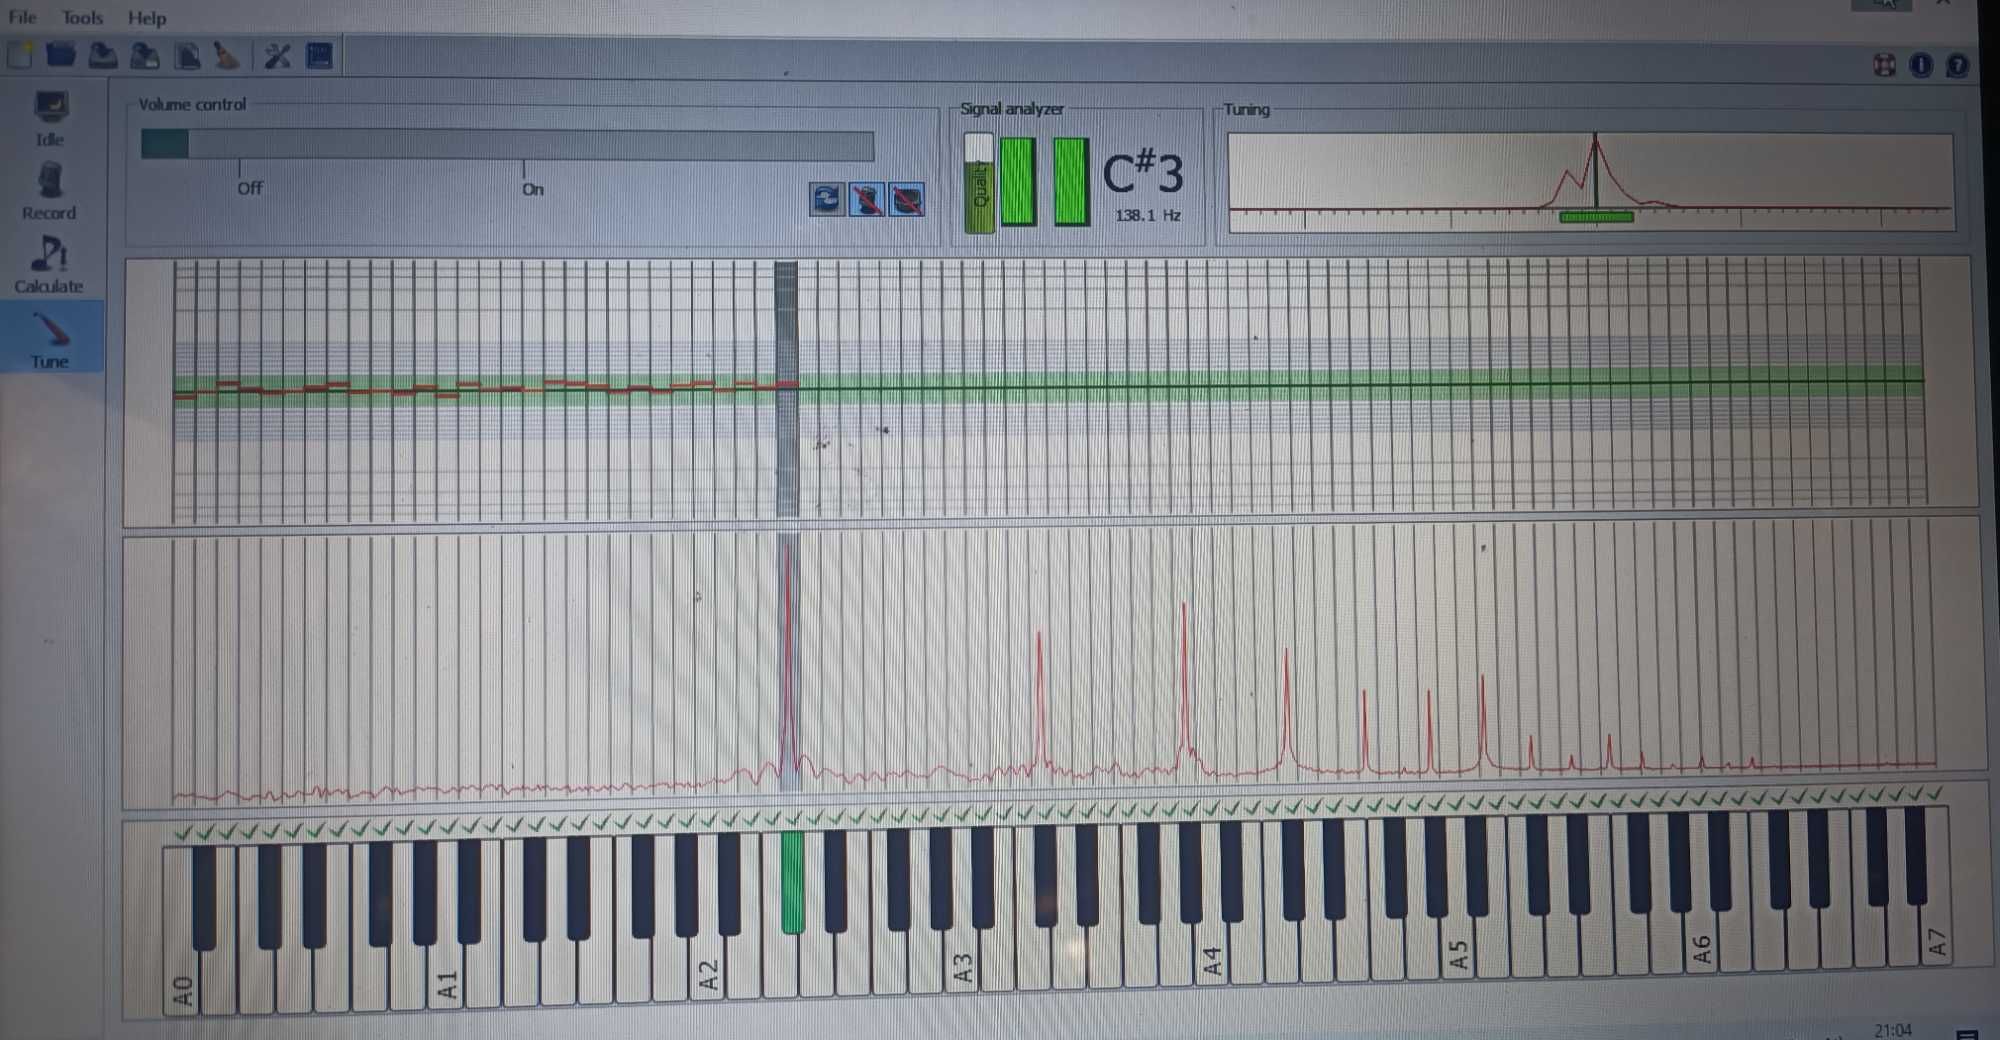Reset the noise level with refresh button

tap(826, 199)
